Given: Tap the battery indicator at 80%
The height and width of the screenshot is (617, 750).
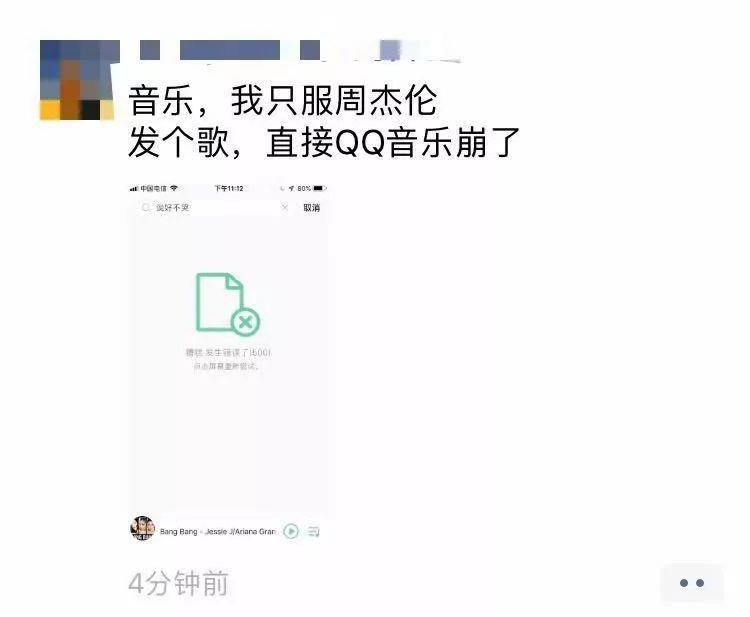Looking at the screenshot, I should [312, 188].
